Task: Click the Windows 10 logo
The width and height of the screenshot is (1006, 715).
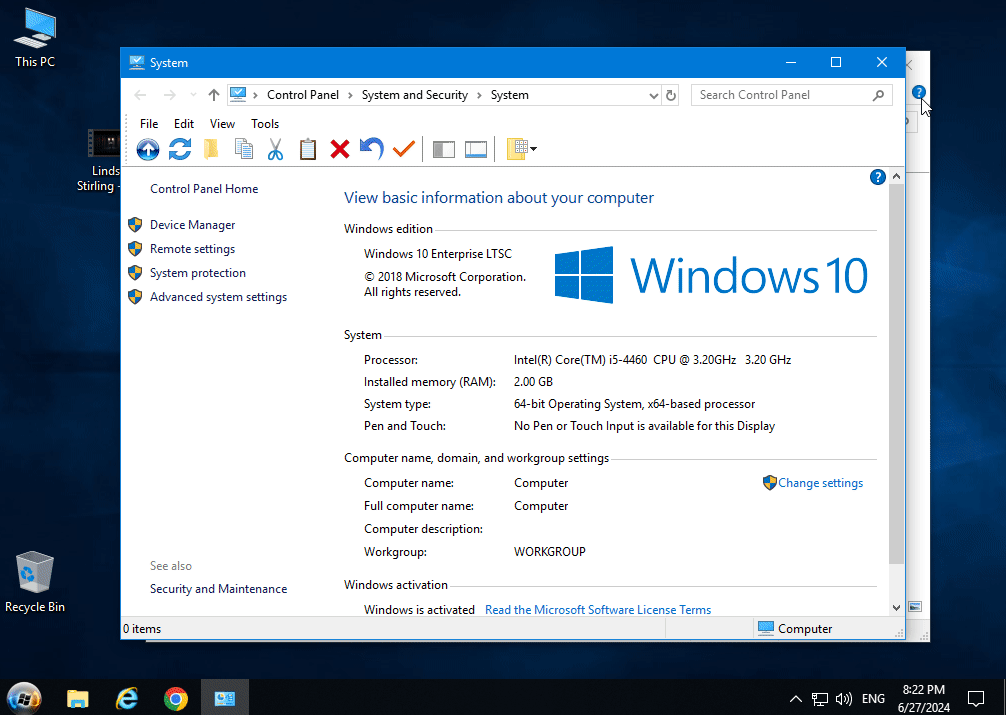Action: (711, 275)
